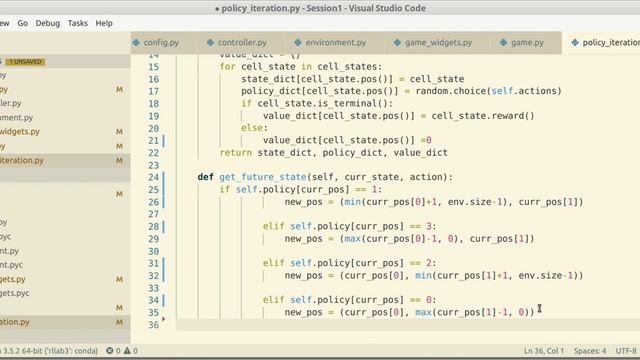Click 'cell_state.reward()' in line 19

[483, 116]
